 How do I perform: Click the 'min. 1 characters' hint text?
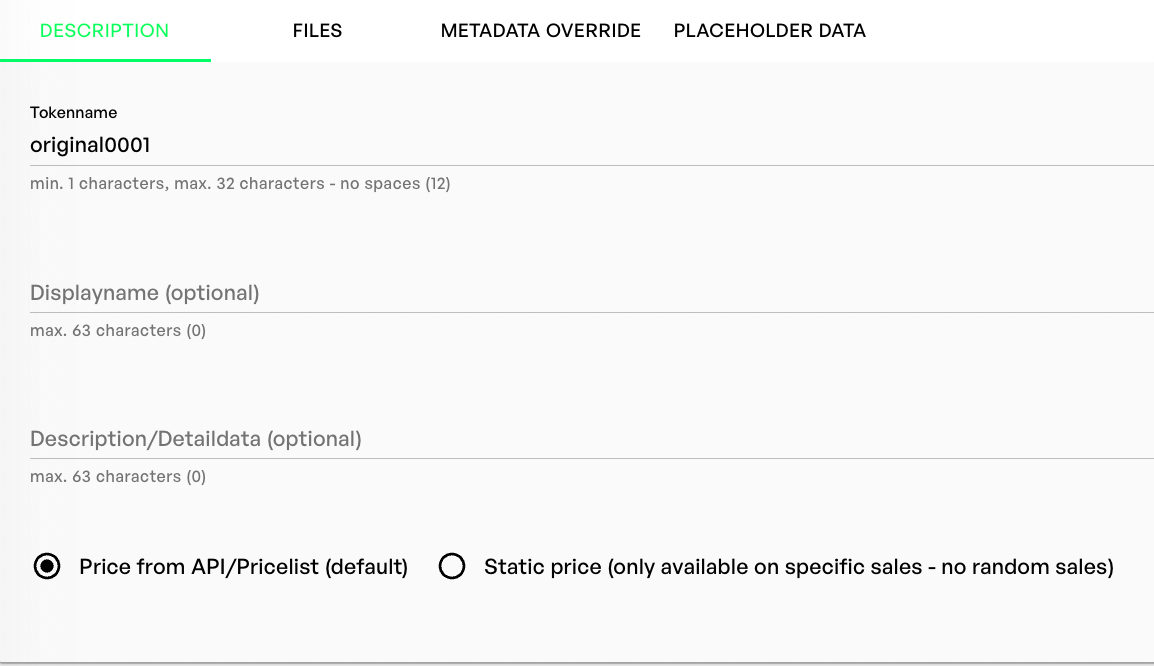pos(98,184)
